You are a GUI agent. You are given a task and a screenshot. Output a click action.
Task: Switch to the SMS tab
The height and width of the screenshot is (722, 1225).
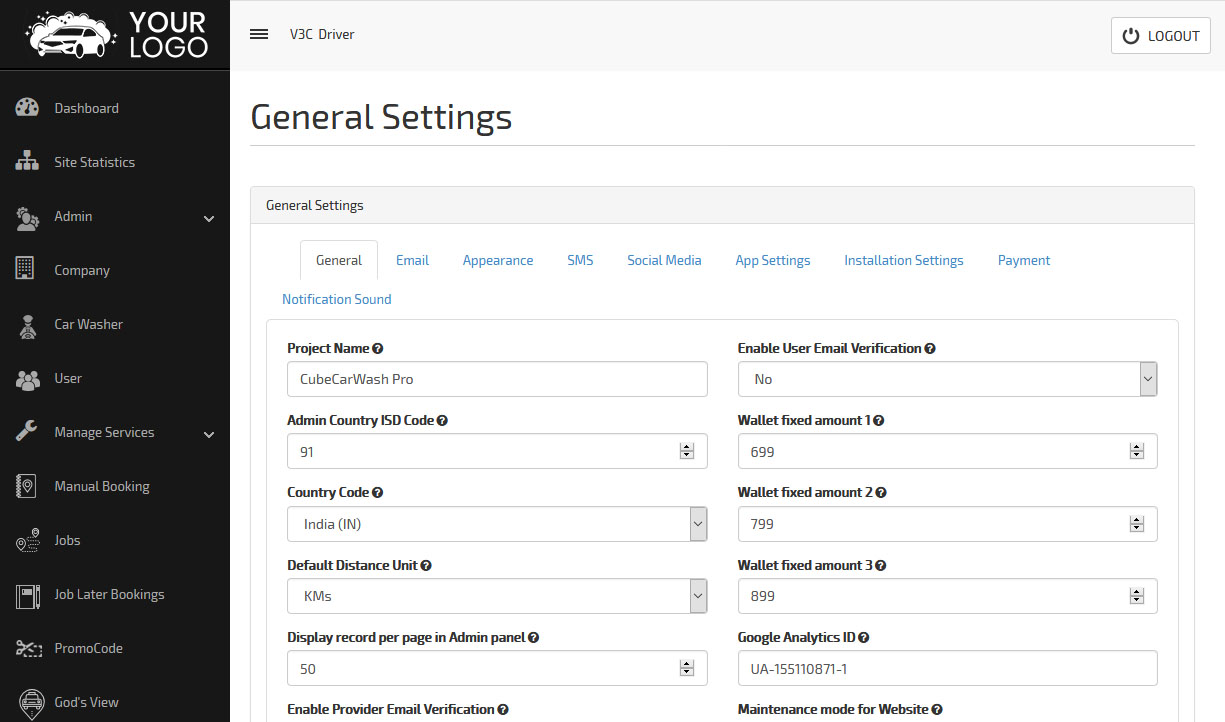tap(580, 260)
